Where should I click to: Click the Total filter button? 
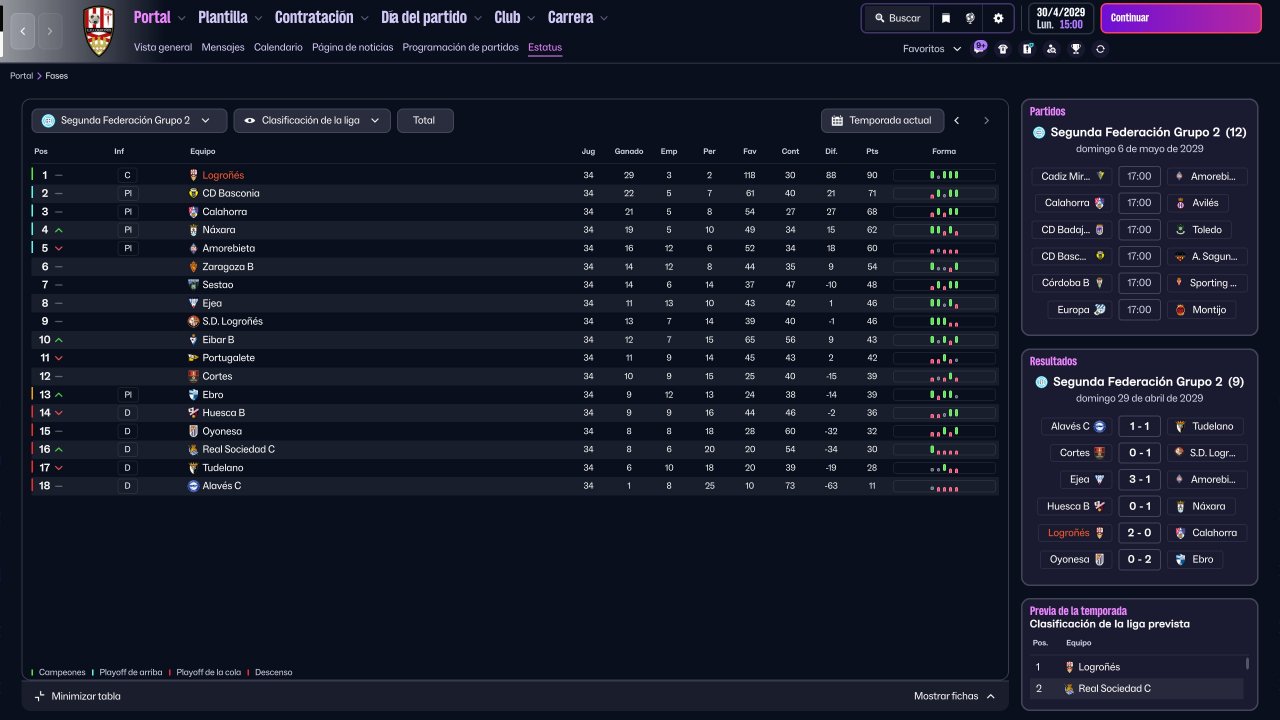(x=425, y=120)
